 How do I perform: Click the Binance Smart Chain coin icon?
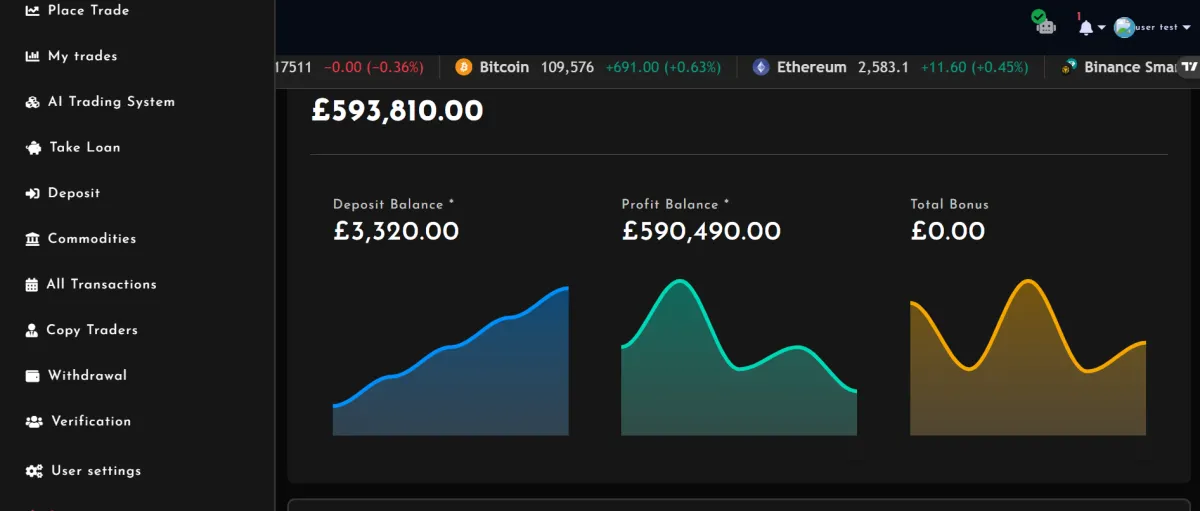coord(1069,67)
